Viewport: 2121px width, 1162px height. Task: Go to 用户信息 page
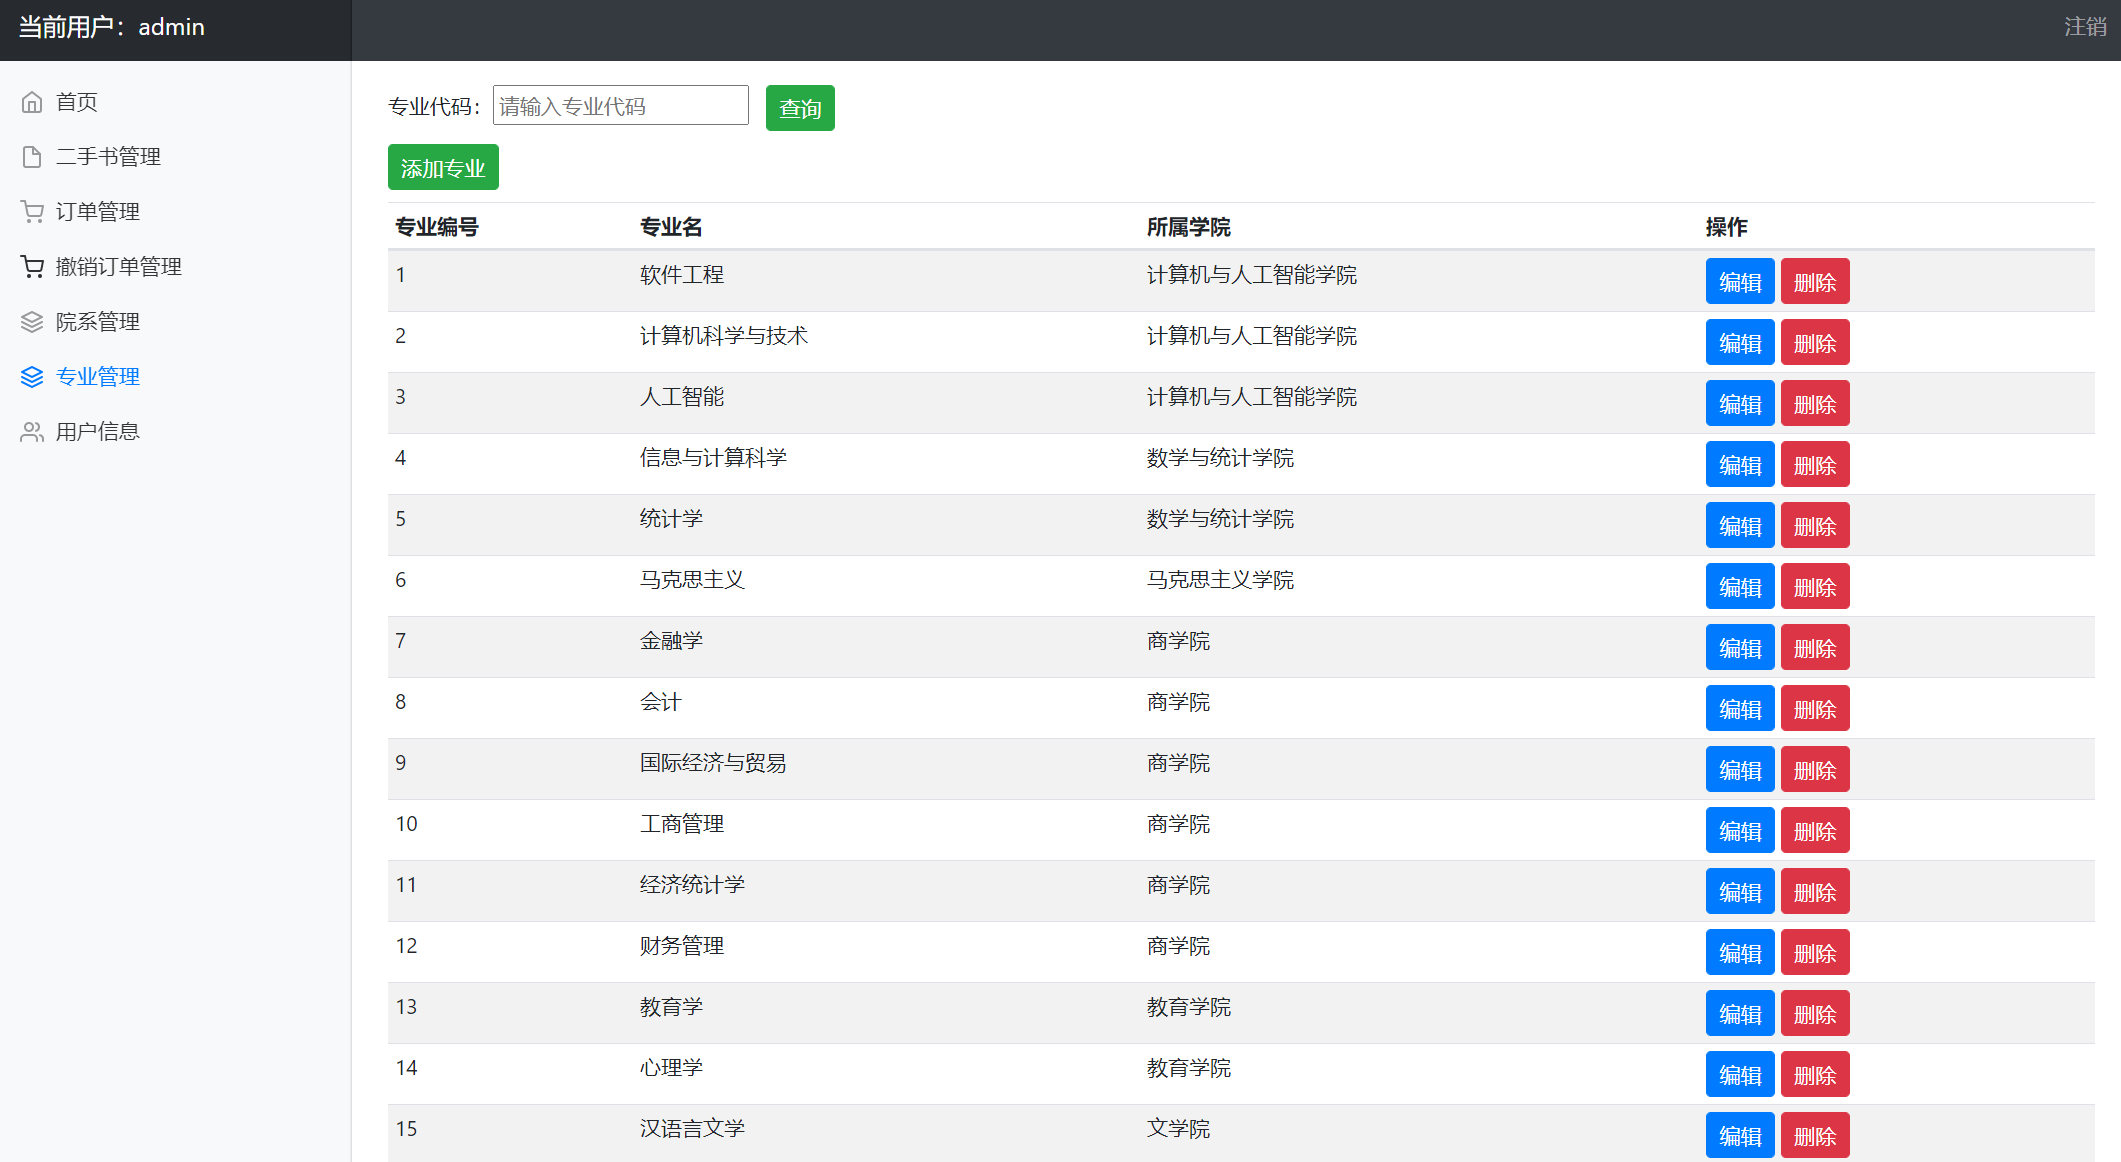click(x=97, y=432)
